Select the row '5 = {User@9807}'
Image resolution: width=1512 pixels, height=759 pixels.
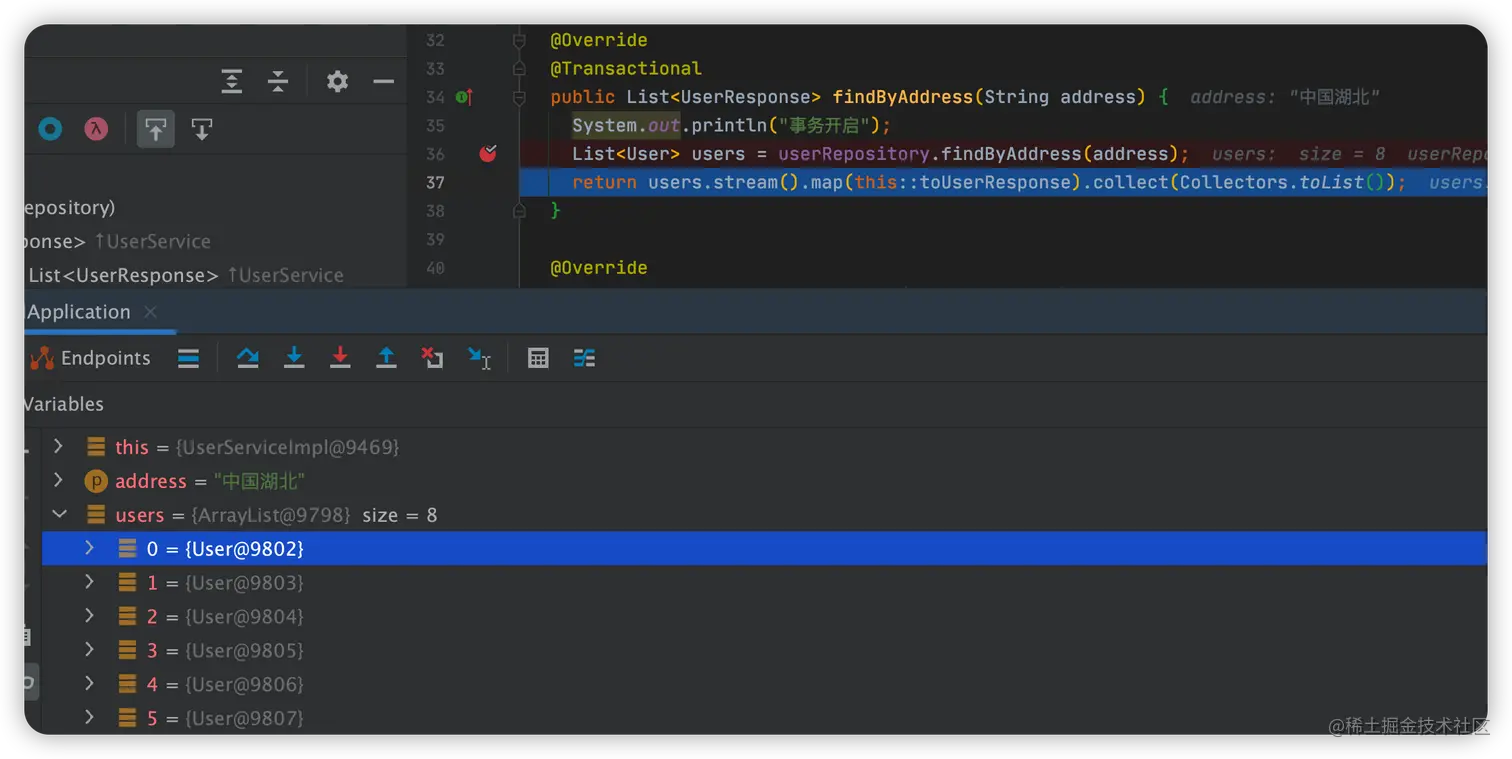(764, 717)
